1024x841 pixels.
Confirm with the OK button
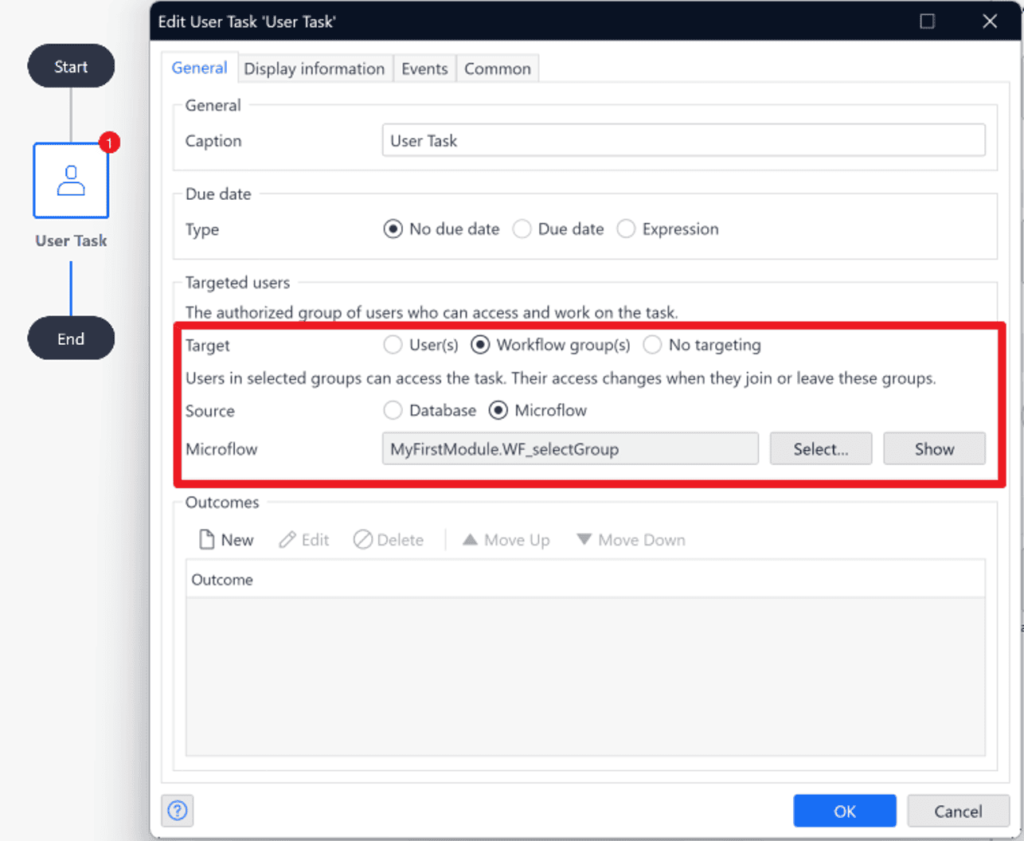click(x=844, y=811)
